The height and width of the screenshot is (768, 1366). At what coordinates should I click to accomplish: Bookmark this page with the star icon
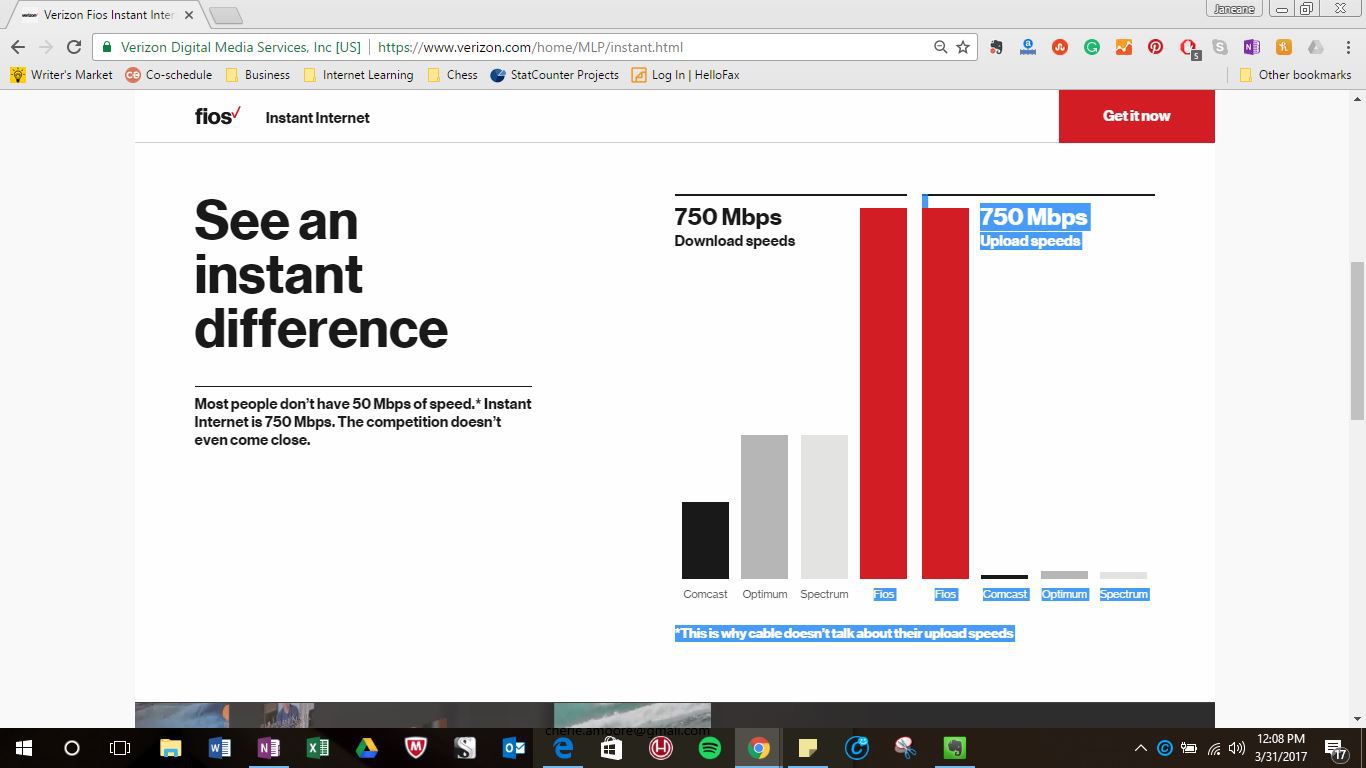(x=963, y=47)
